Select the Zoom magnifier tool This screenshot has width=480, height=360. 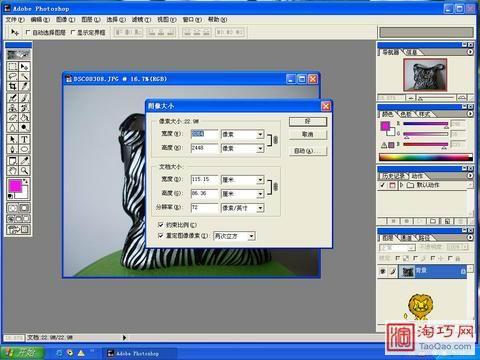(24, 171)
